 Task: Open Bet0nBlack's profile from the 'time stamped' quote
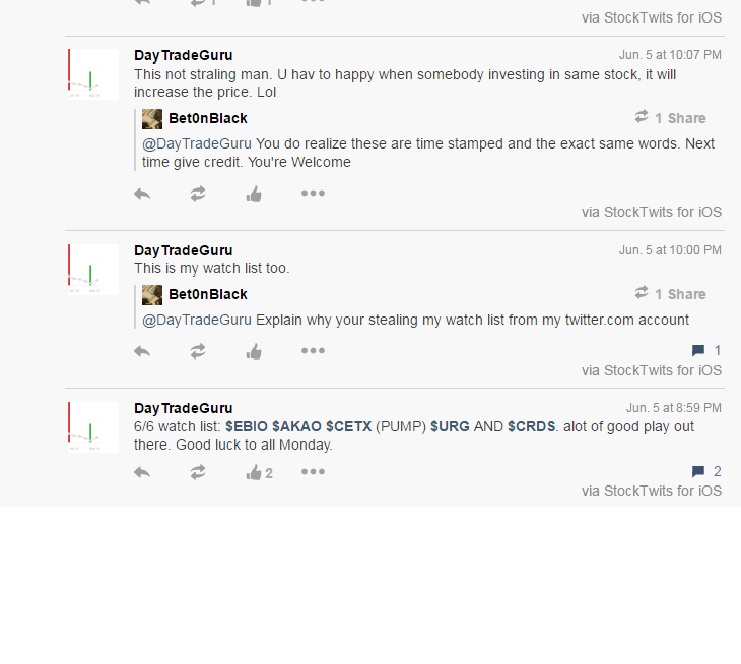tap(208, 118)
